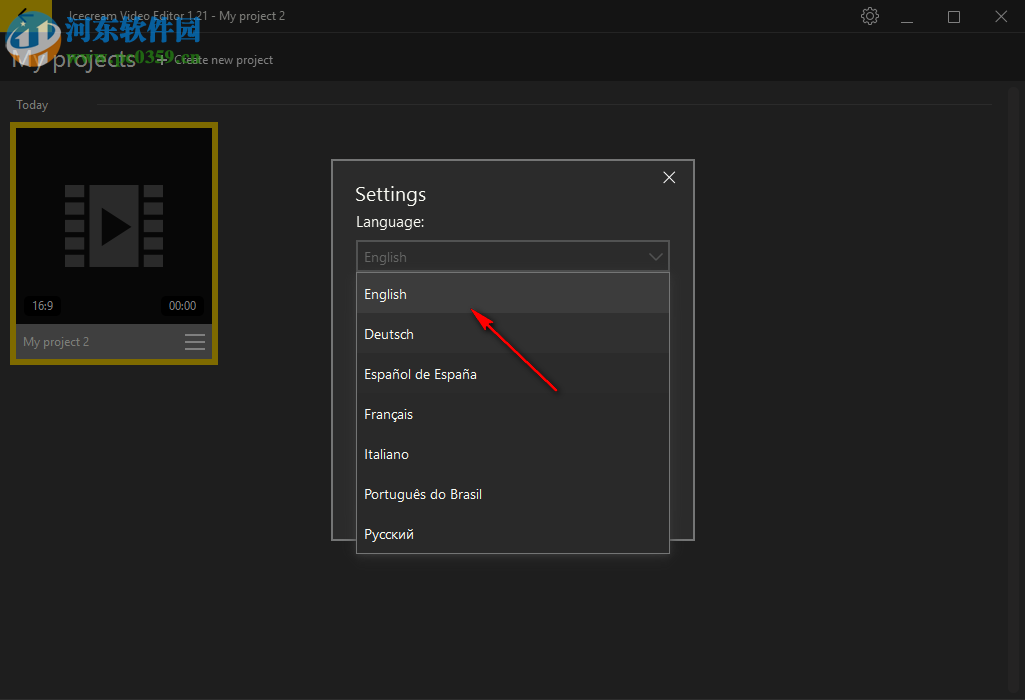
Task: Open the My project 2 thumbnail
Action: pyautogui.click(x=114, y=225)
